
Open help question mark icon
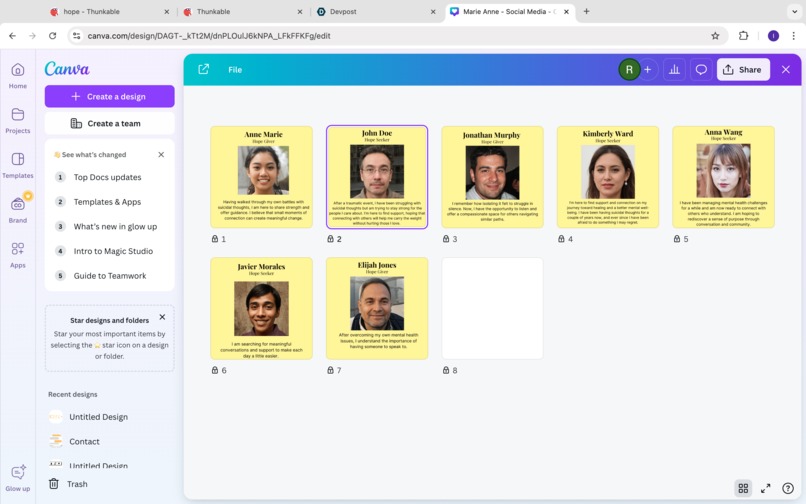point(787,488)
